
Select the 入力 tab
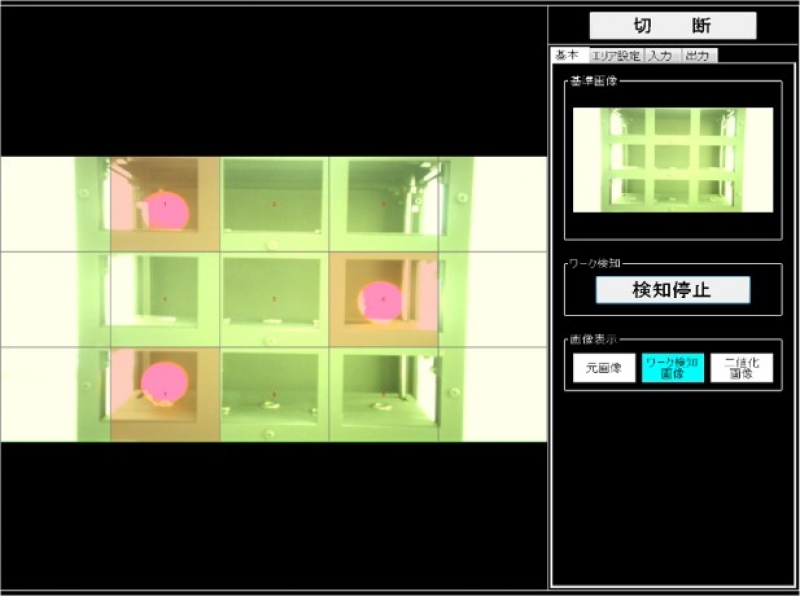(x=662, y=56)
